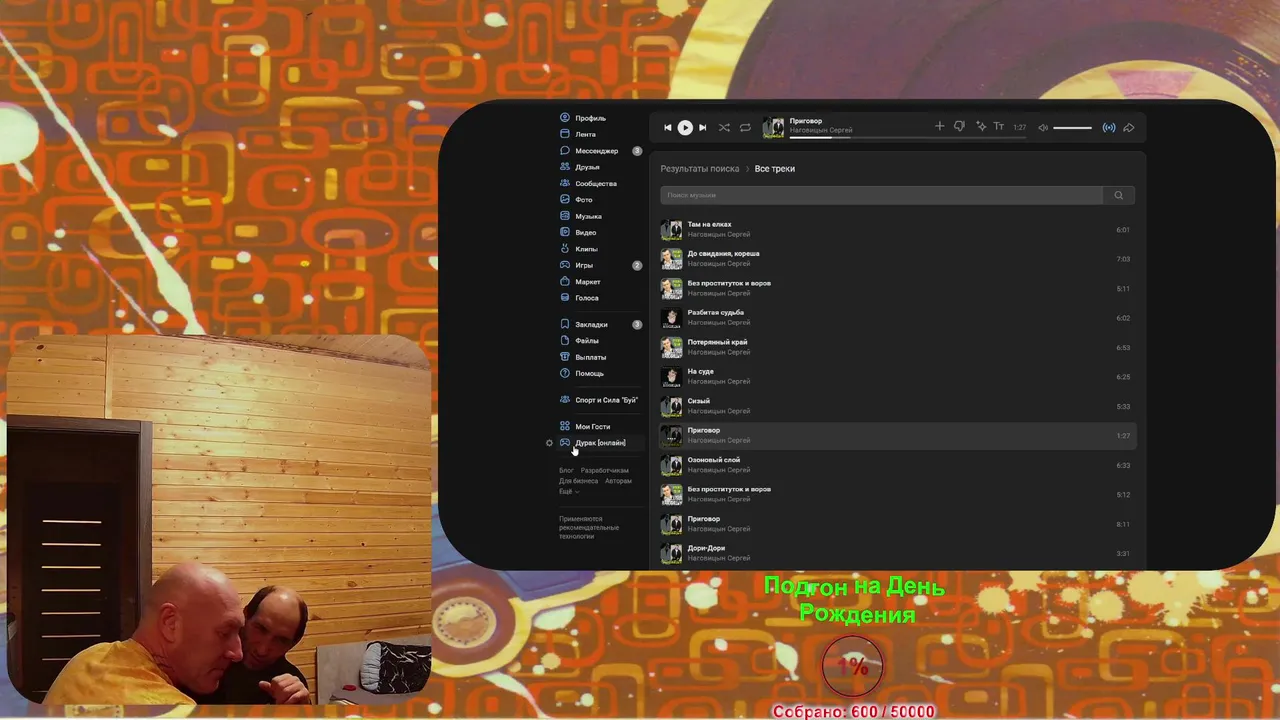The image size is (1280, 720).
Task: Toggle shuffle playback
Action: [724, 128]
